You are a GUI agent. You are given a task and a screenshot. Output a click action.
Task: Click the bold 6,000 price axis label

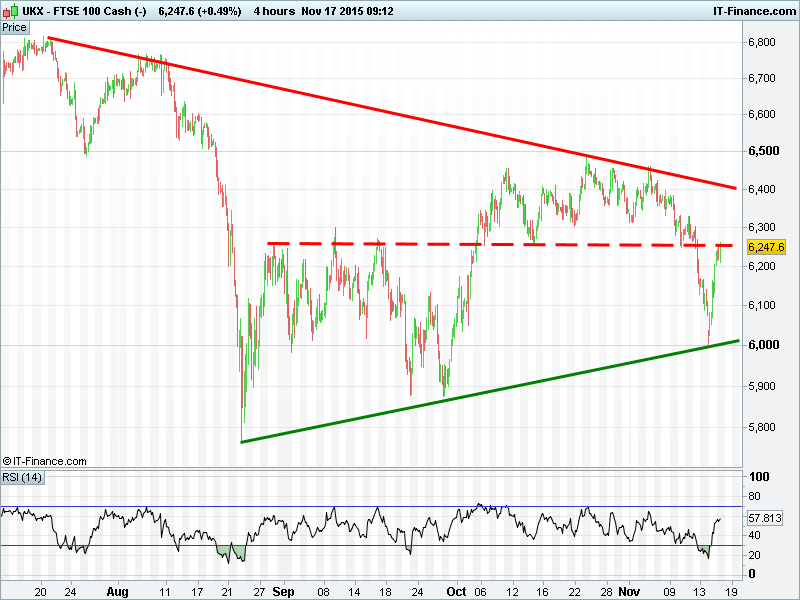click(x=764, y=345)
